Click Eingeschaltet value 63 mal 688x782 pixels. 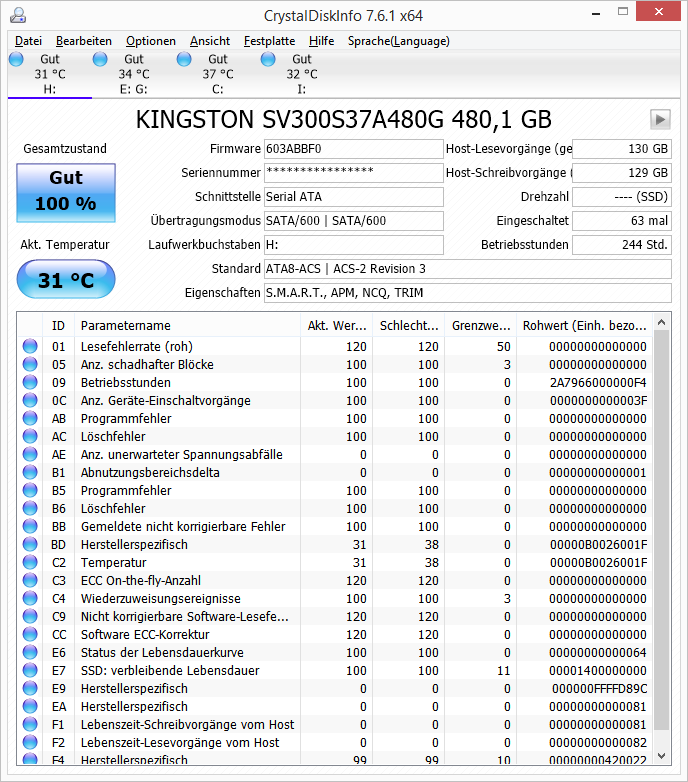point(622,220)
